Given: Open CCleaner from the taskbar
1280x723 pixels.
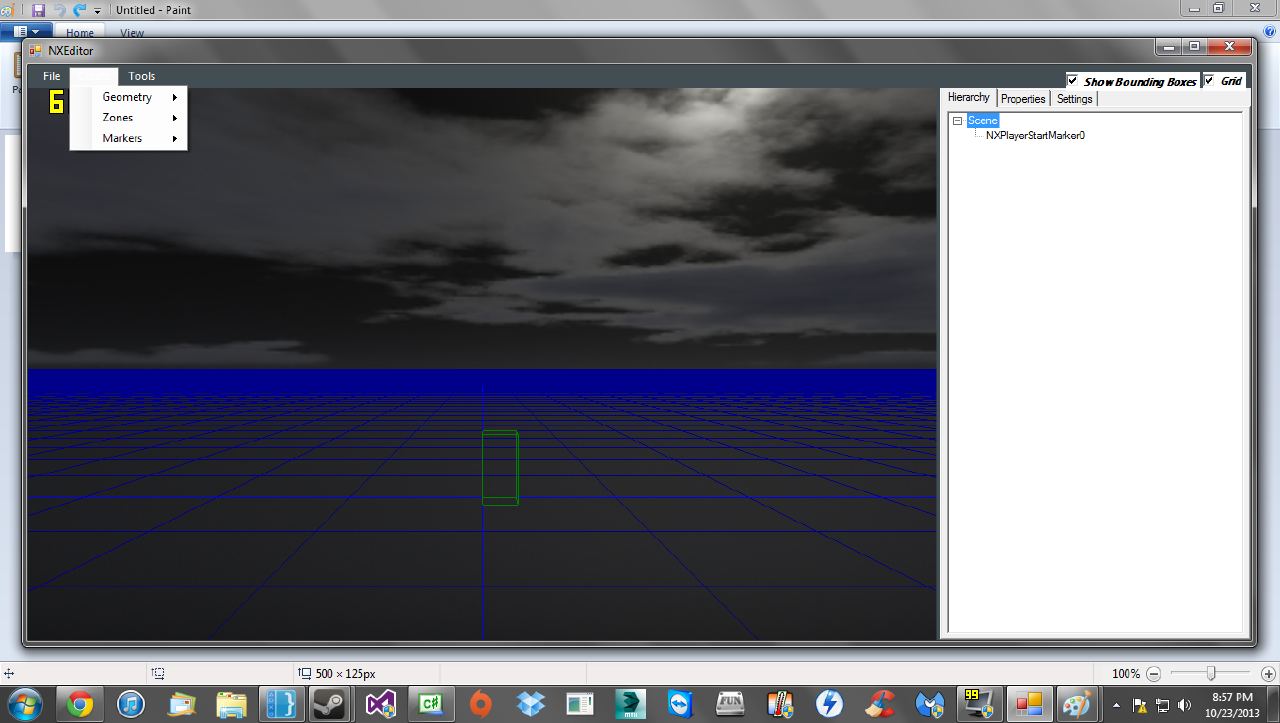Looking at the screenshot, I should point(879,705).
